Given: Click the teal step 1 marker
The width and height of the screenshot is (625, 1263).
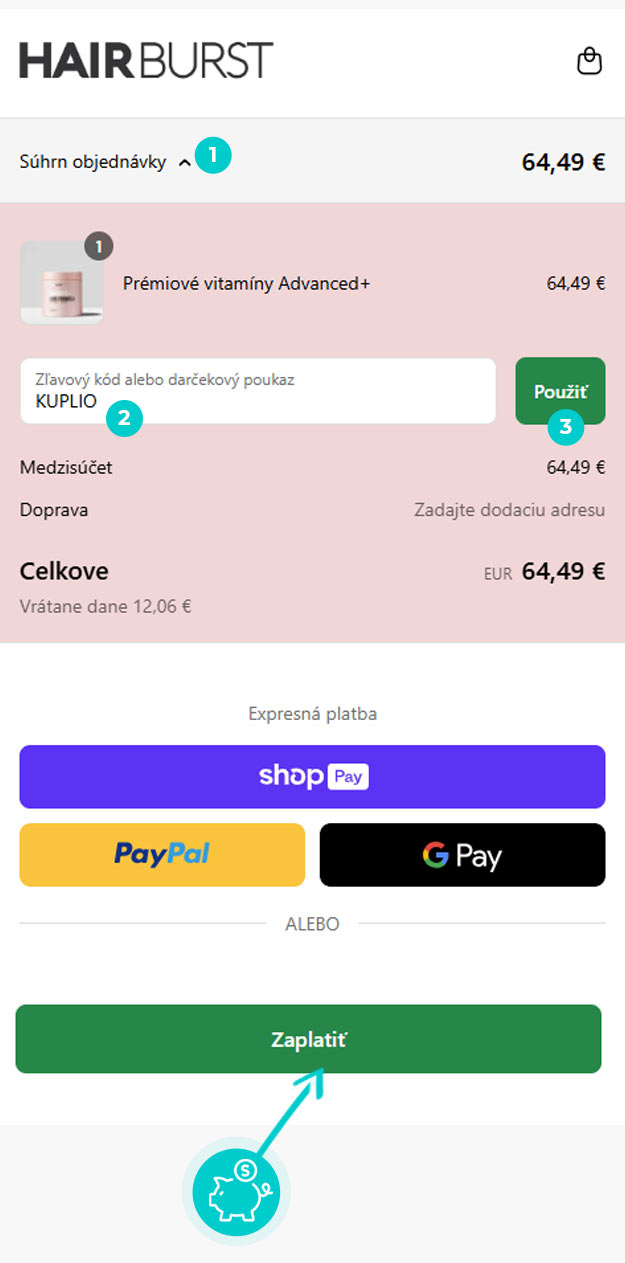Looking at the screenshot, I should (x=213, y=156).
